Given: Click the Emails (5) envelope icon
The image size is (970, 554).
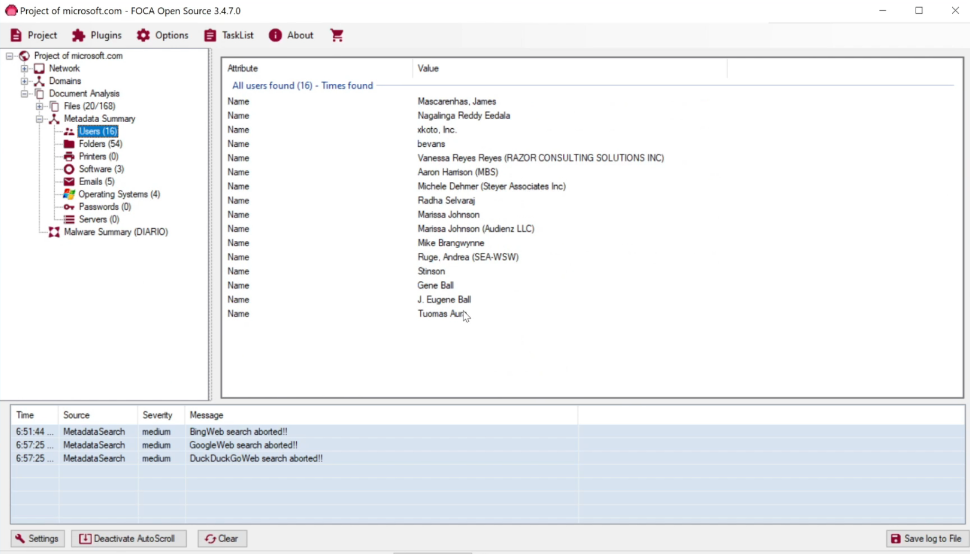Looking at the screenshot, I should (x=69, y=182).
